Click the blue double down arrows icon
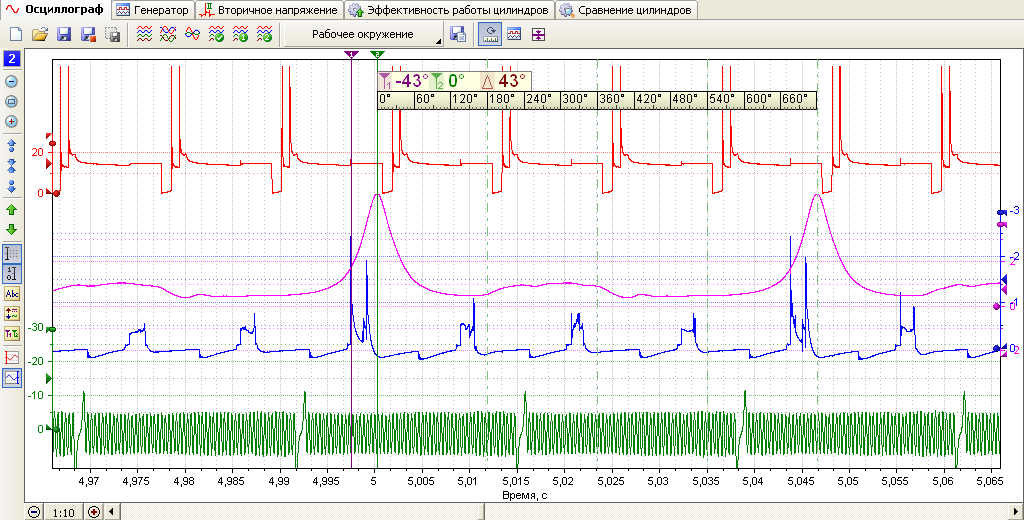 click(x=11, y=186)
